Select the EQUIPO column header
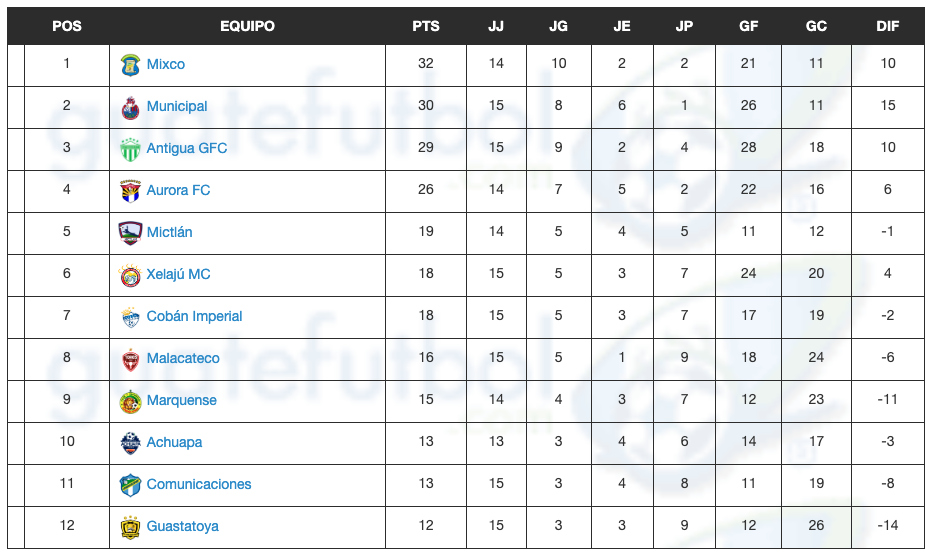 click(247, 26)
